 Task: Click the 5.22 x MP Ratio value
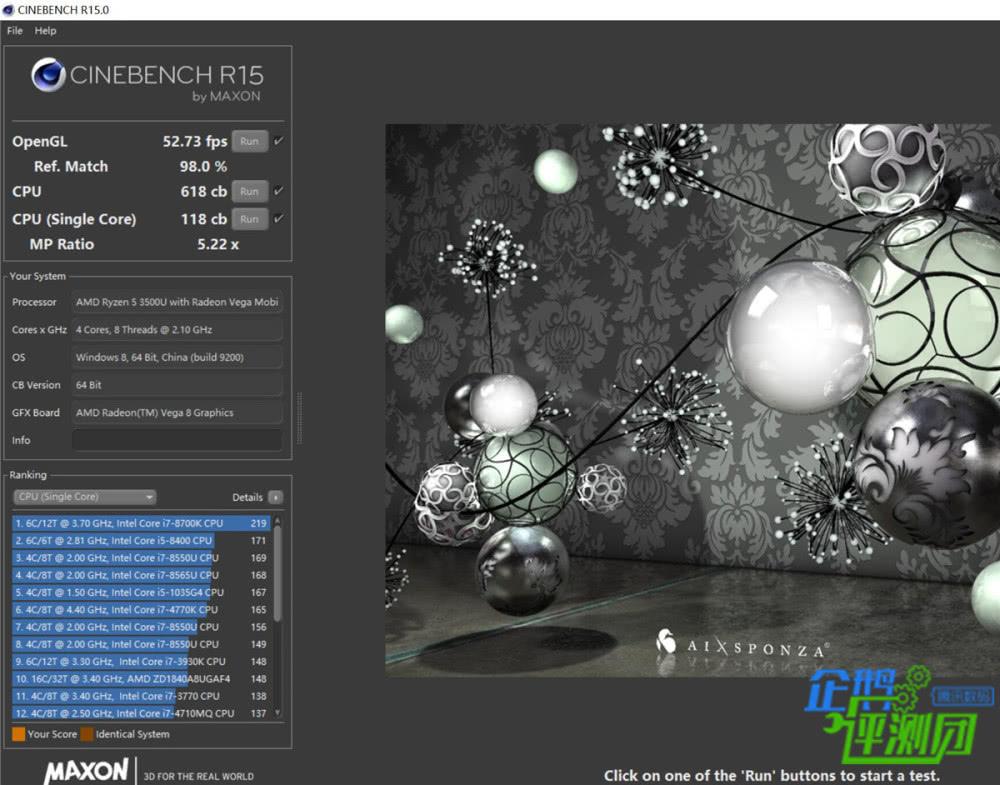pyautogui.click(x=217, y=244)
